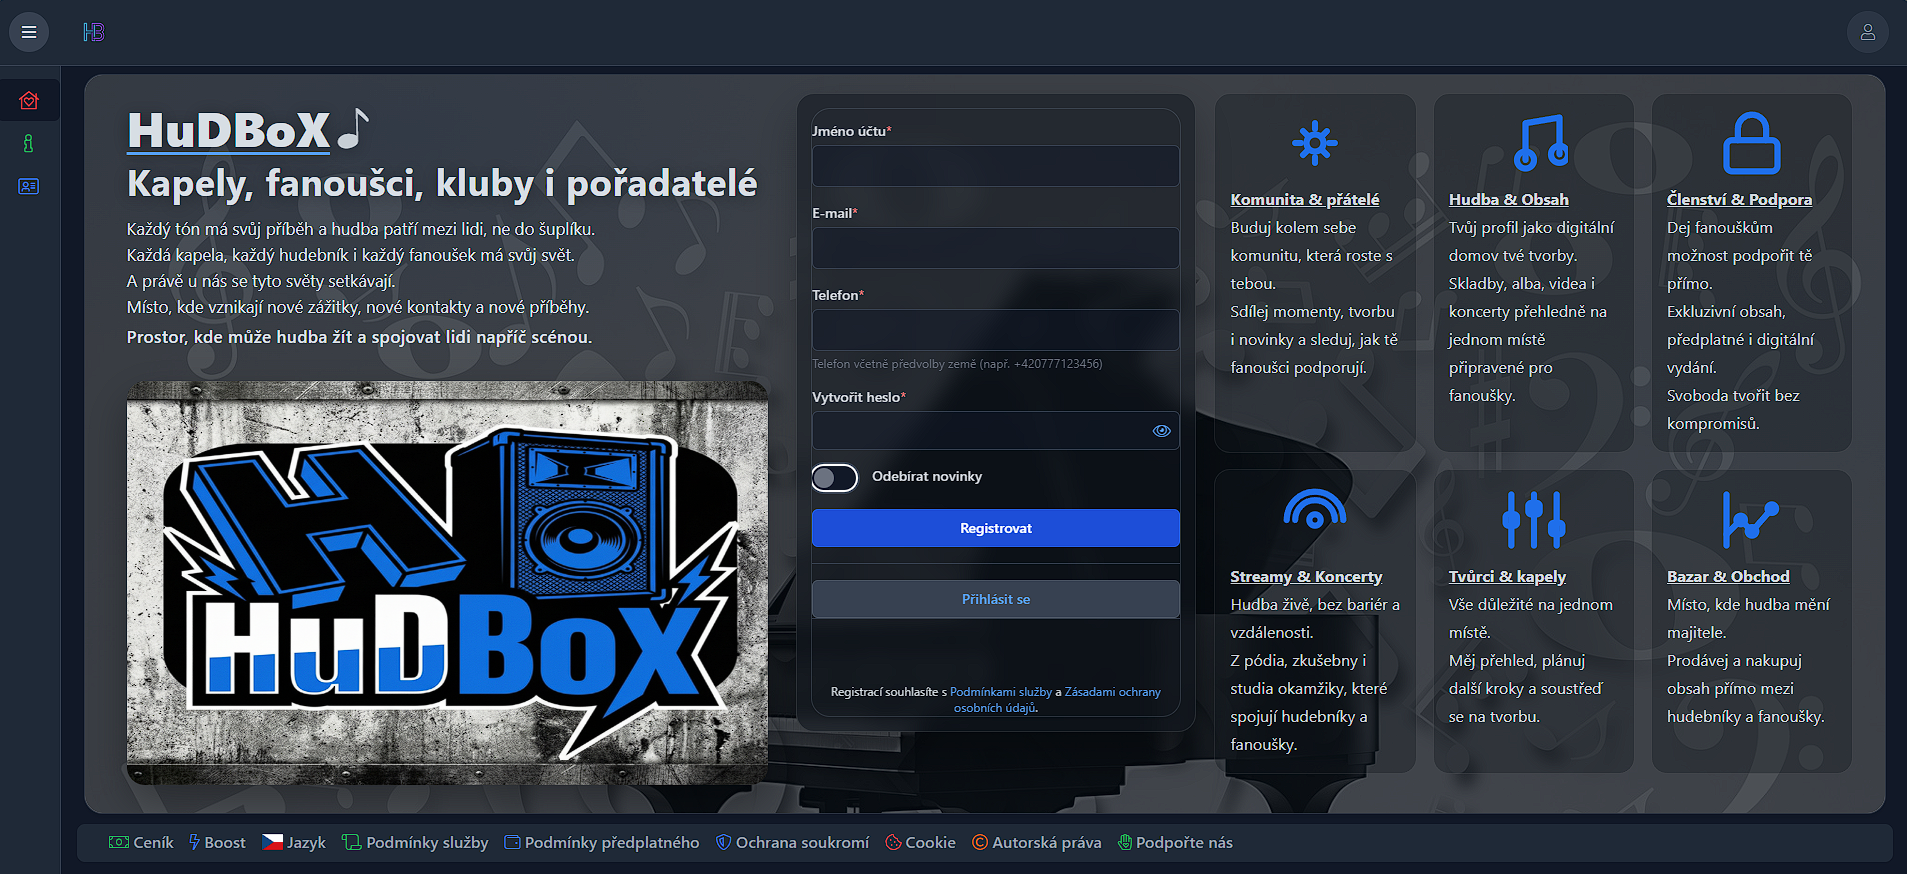The height and width of the screenshot is (874, 1907).
Task: Click the Komunita gear icon
Action: [x=1314, y=143]
